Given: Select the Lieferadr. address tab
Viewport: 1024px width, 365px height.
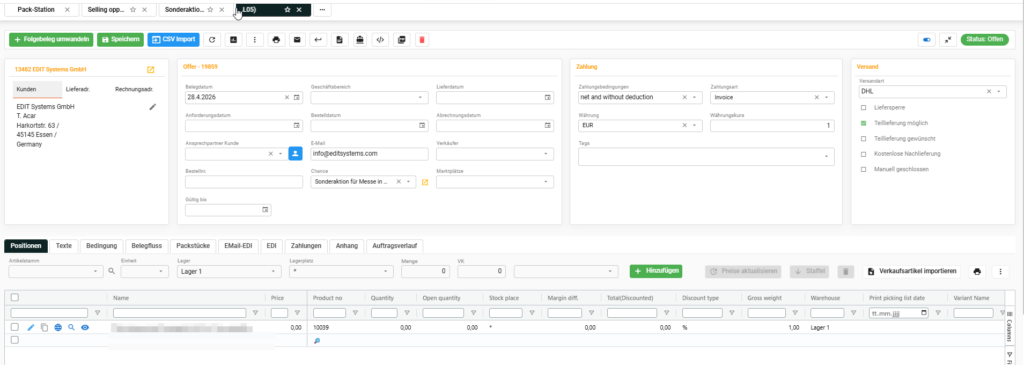Looking at the screenshot, I should coord(78,89).
